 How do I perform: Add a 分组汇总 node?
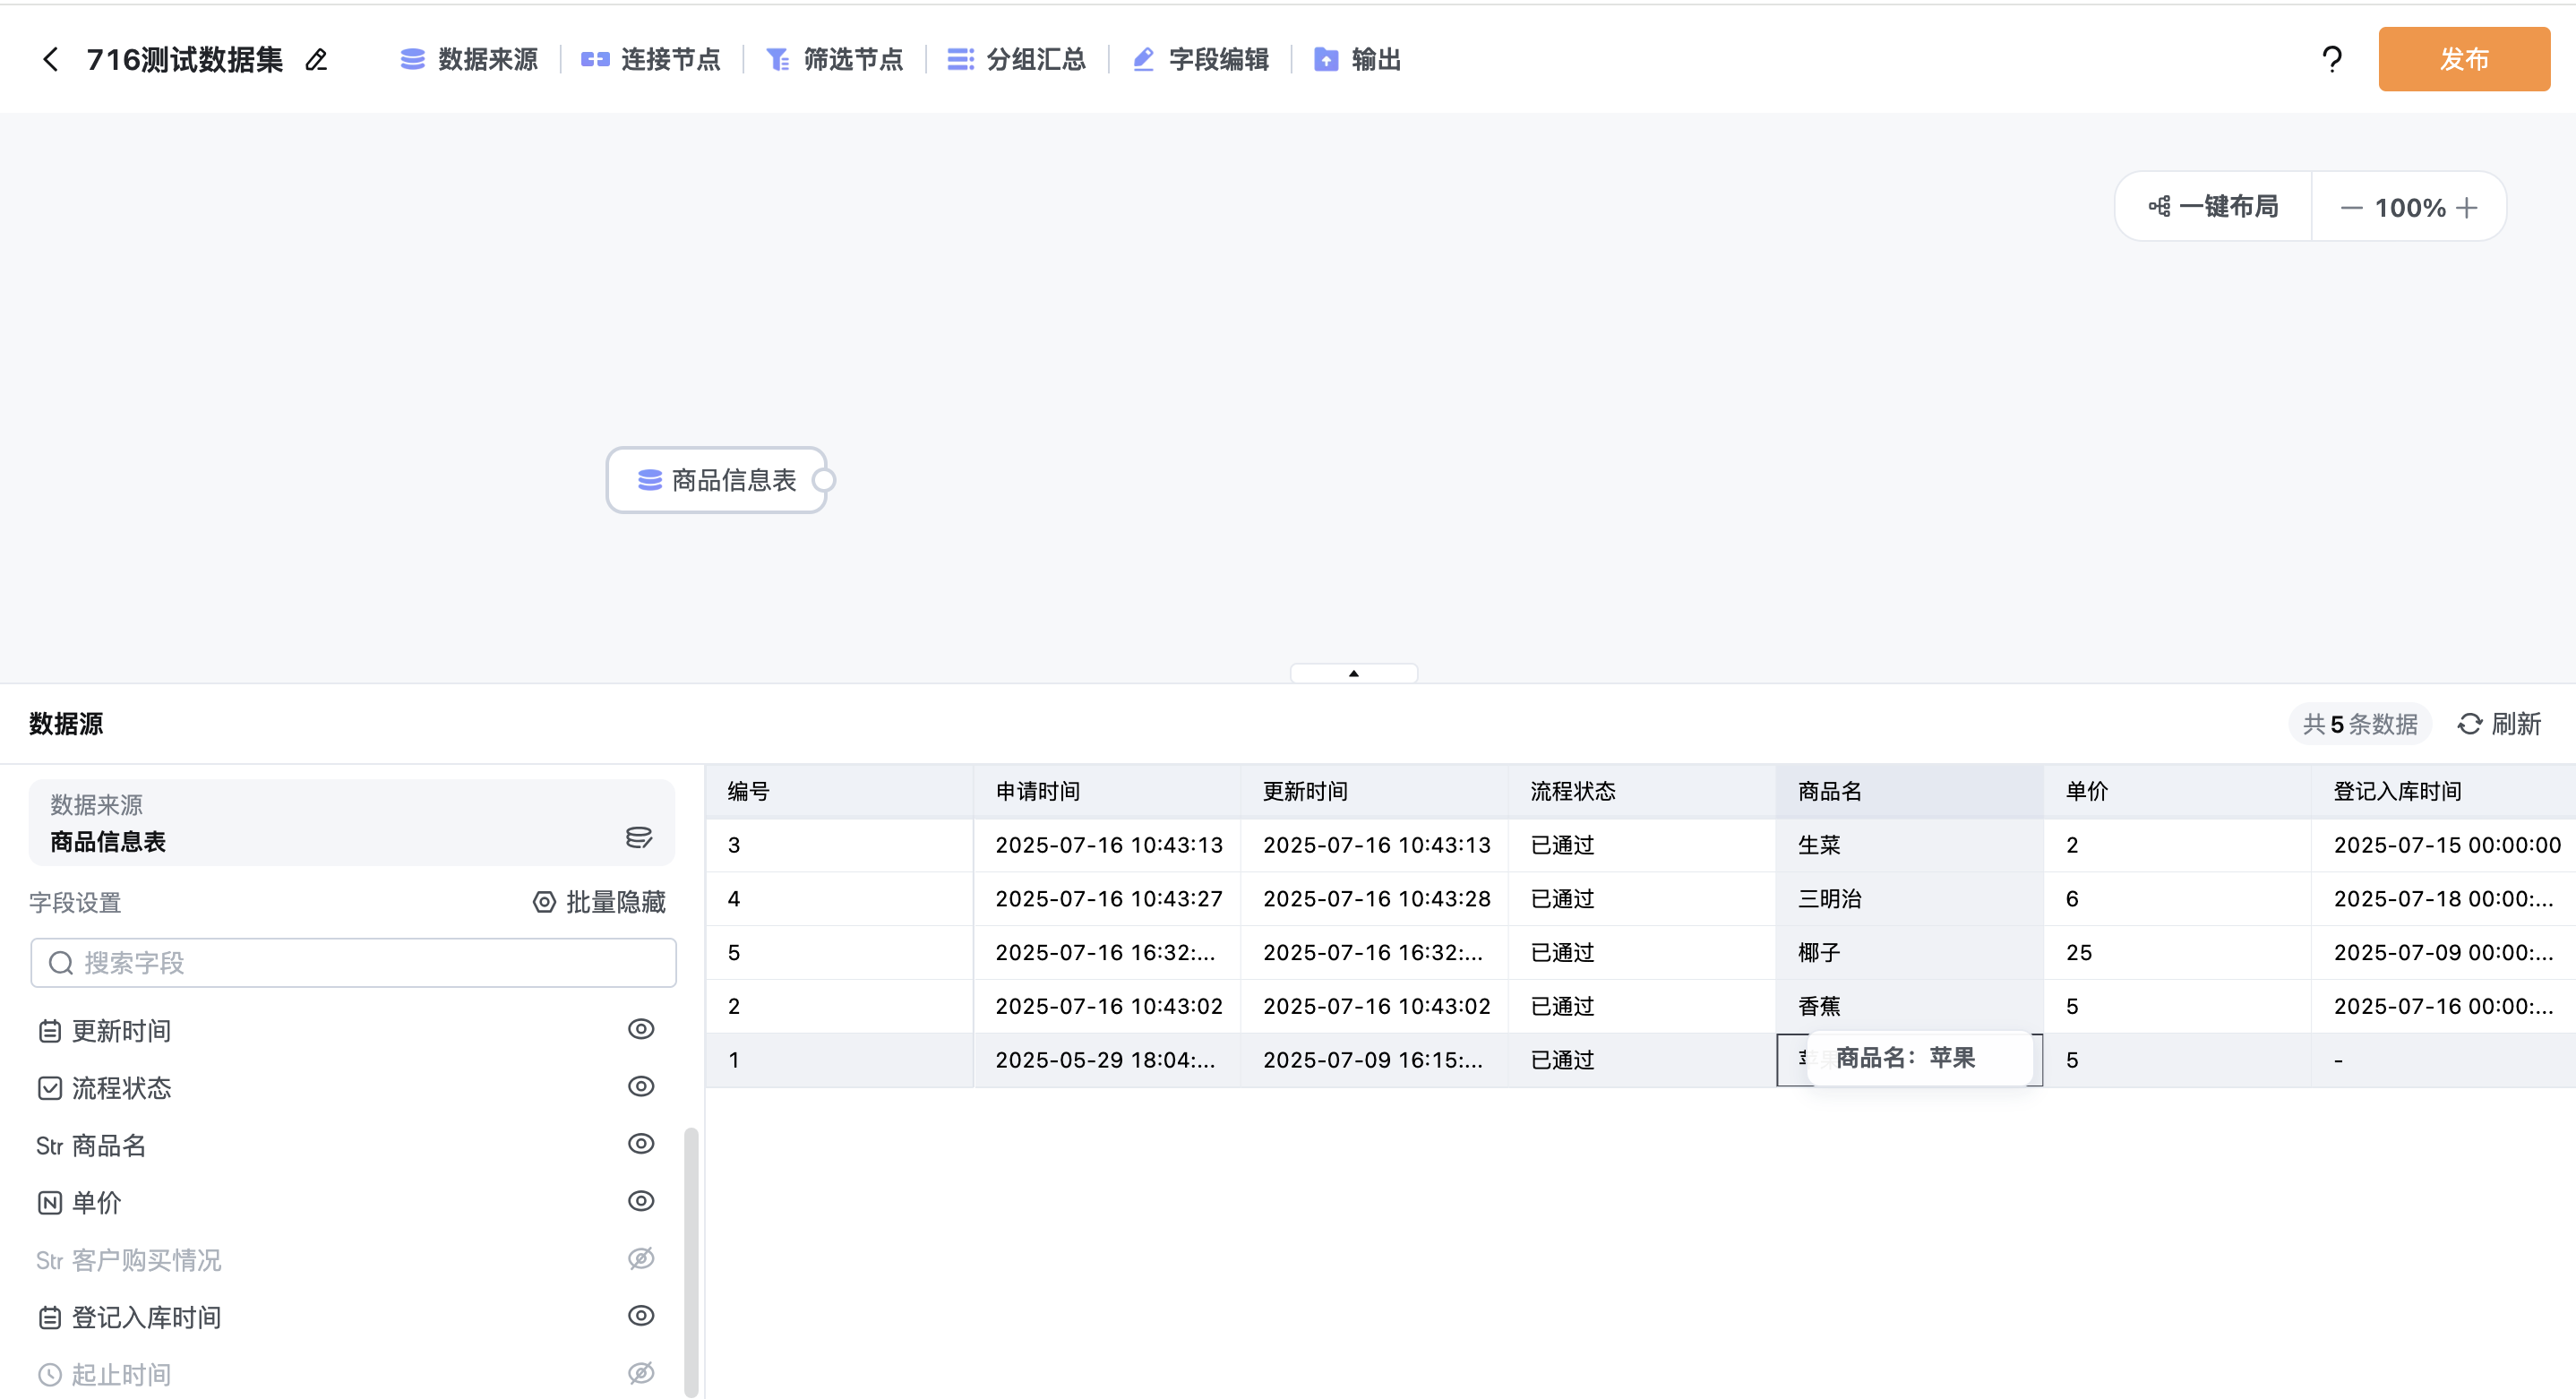(x=1017, y=60)
